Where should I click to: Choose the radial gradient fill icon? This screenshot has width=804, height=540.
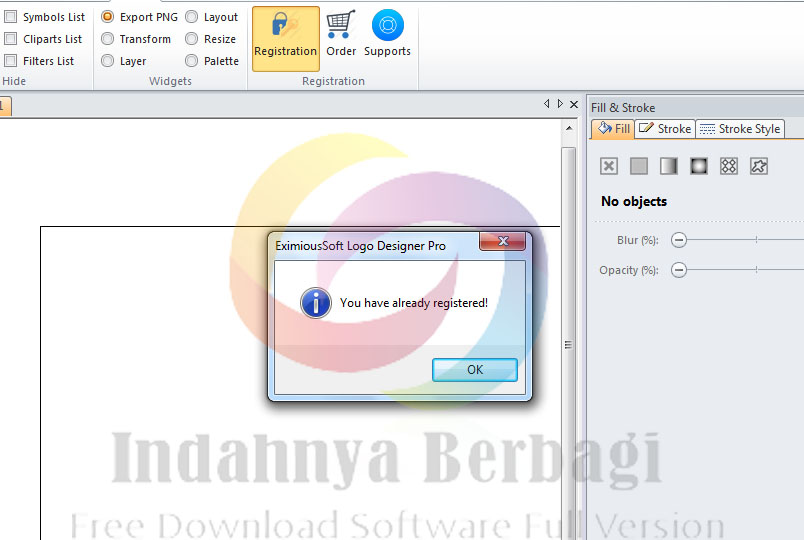point(699,166)
